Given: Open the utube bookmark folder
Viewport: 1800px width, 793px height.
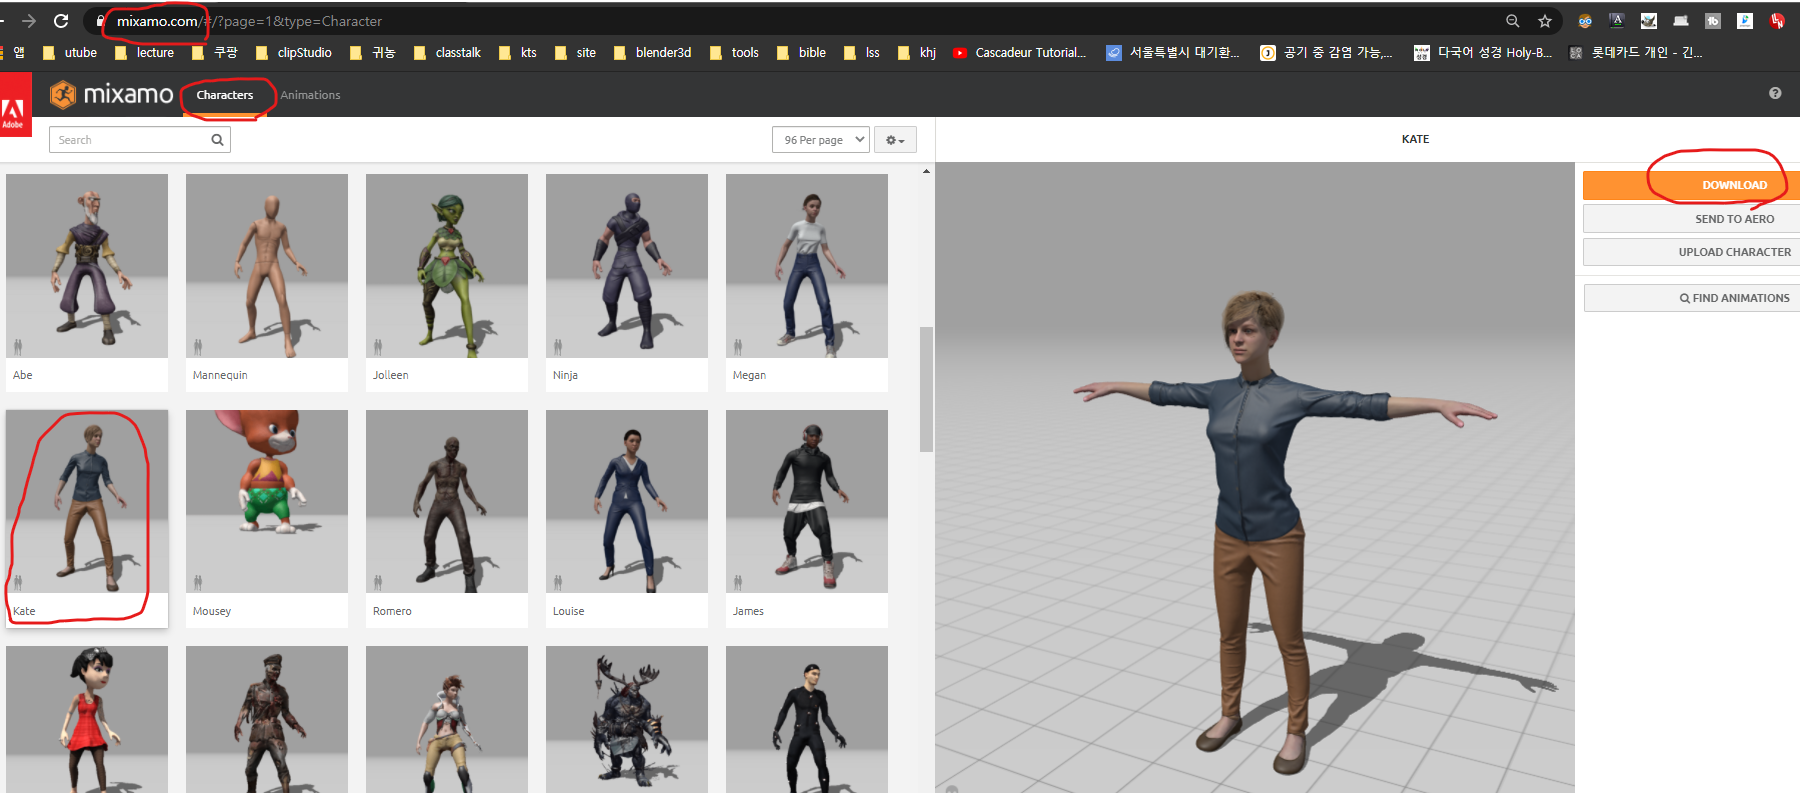Looking at the screenshot, I should coord(70,53).
